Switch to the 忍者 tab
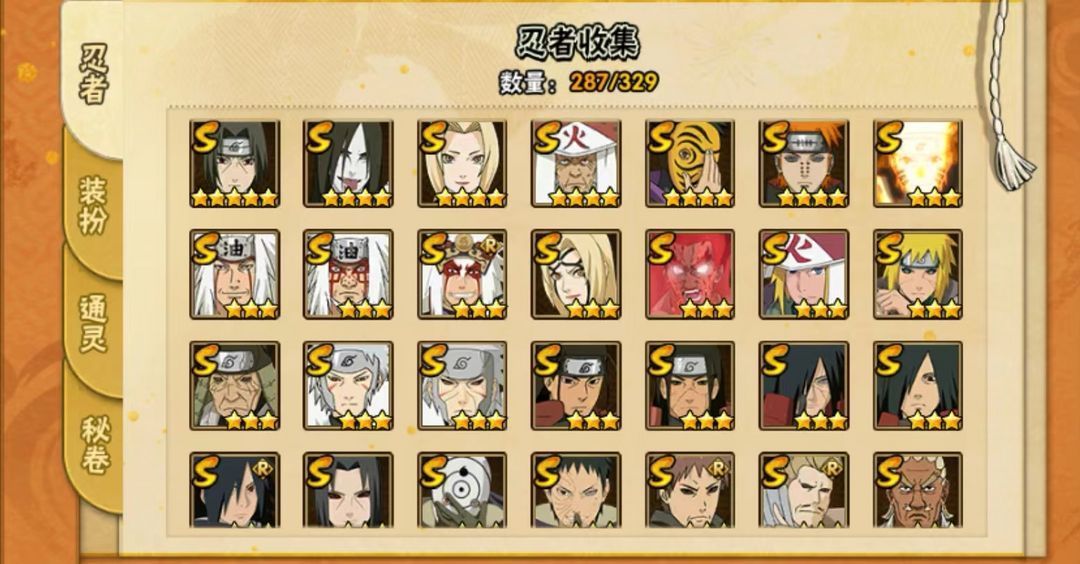This screenshot has height=564, width=1080. (94, 74)
